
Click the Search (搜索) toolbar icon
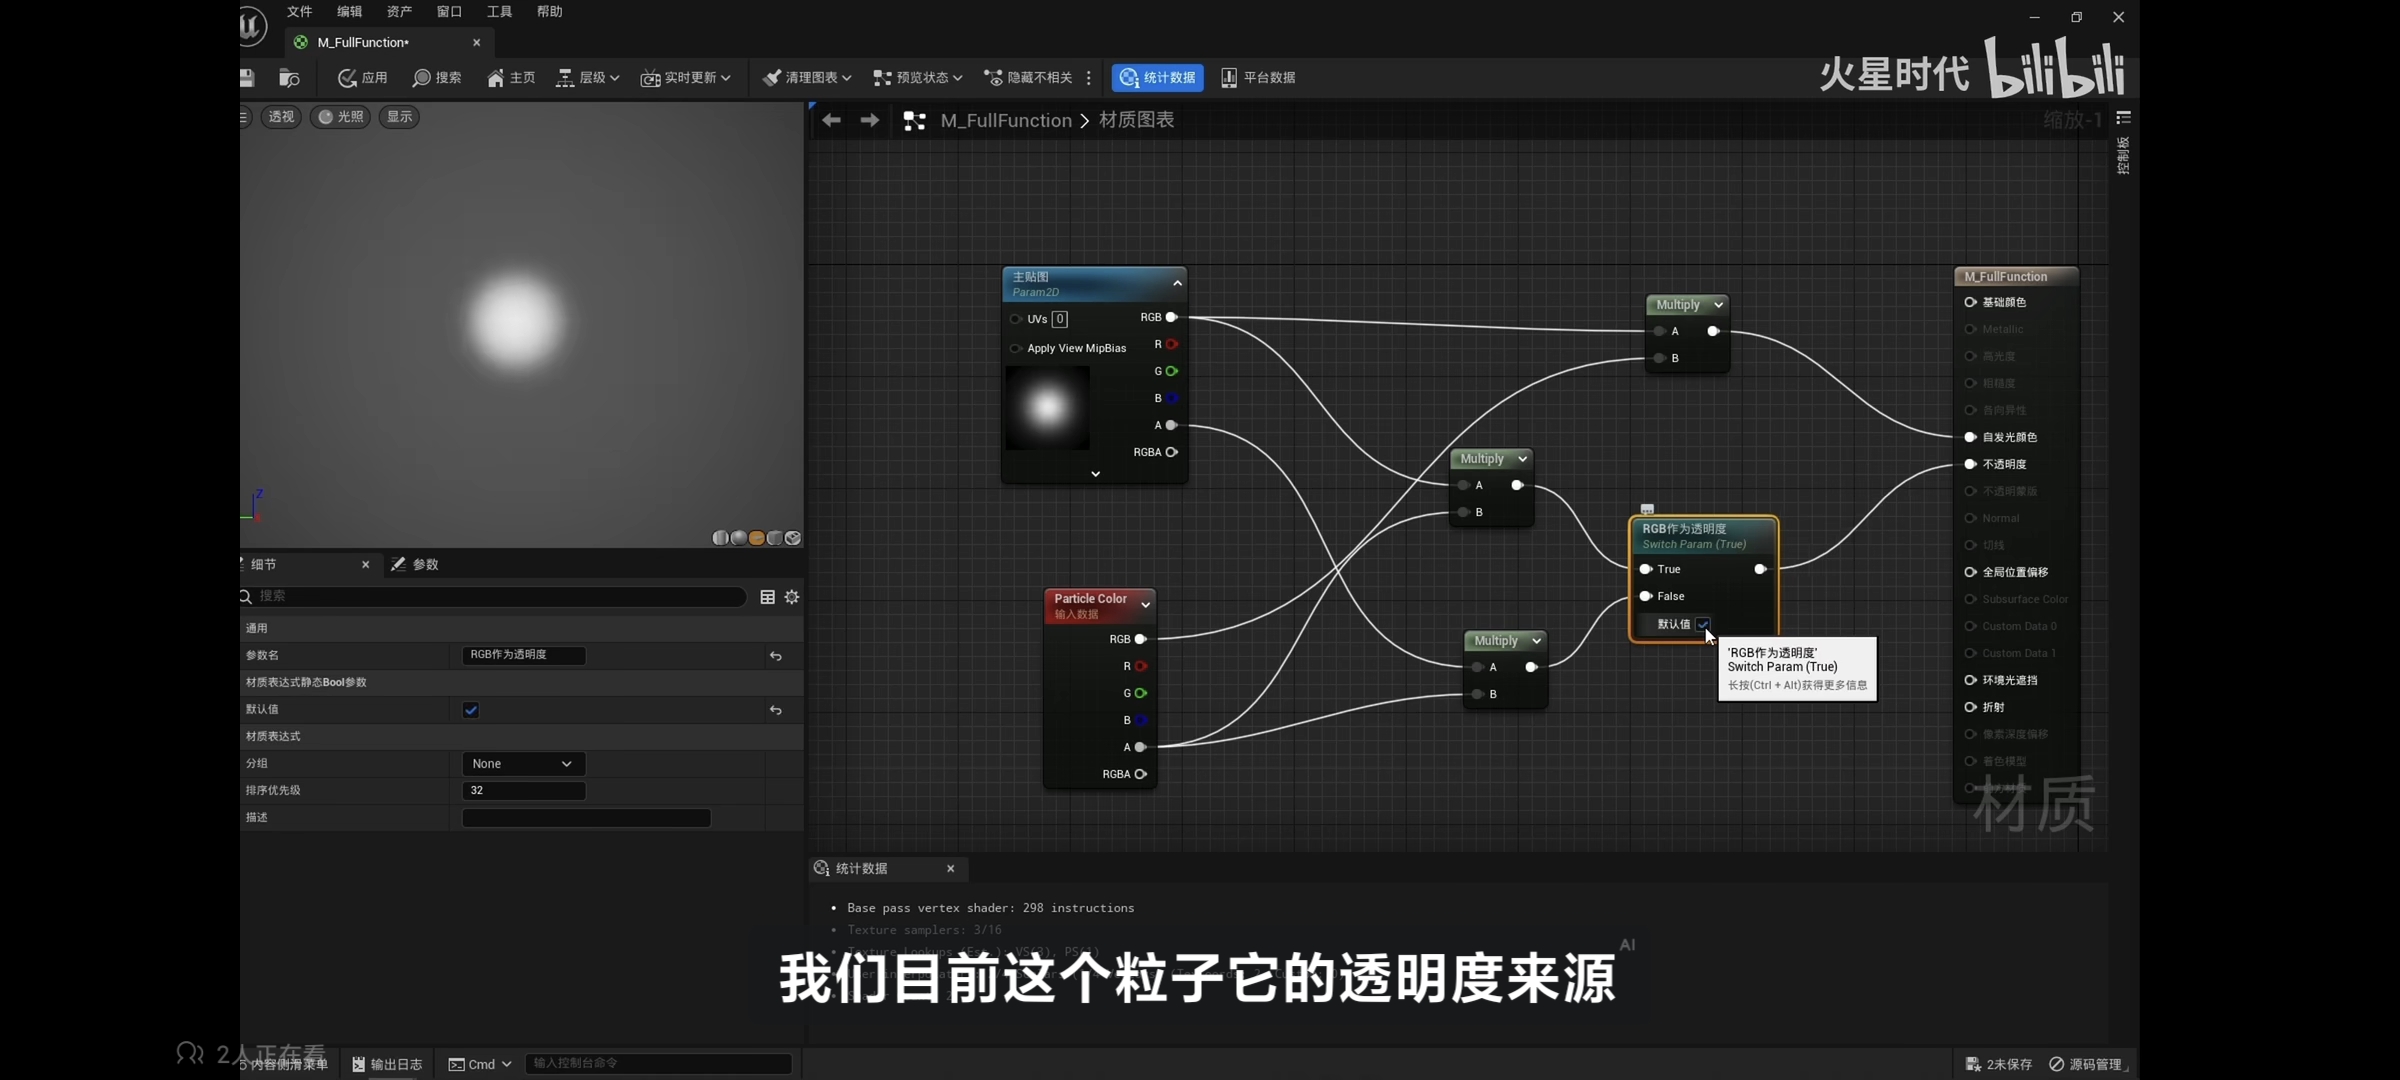pos(422,78)
